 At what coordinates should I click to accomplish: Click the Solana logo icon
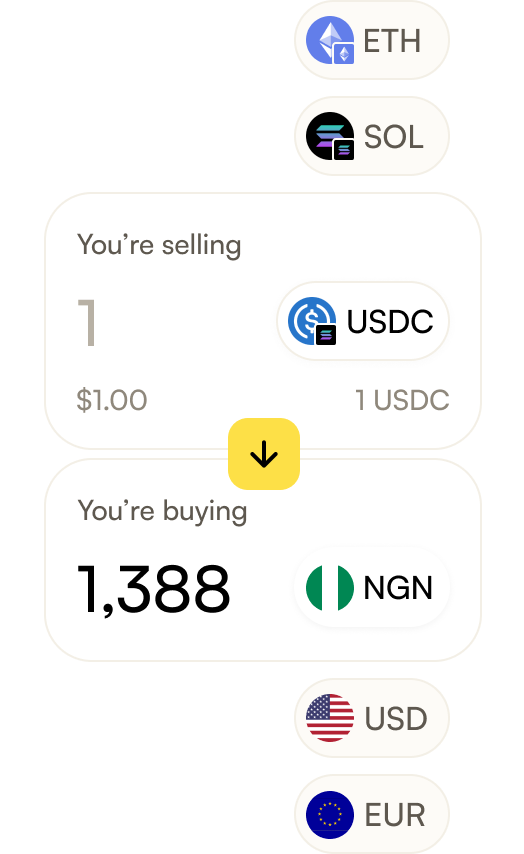(330, 136)
